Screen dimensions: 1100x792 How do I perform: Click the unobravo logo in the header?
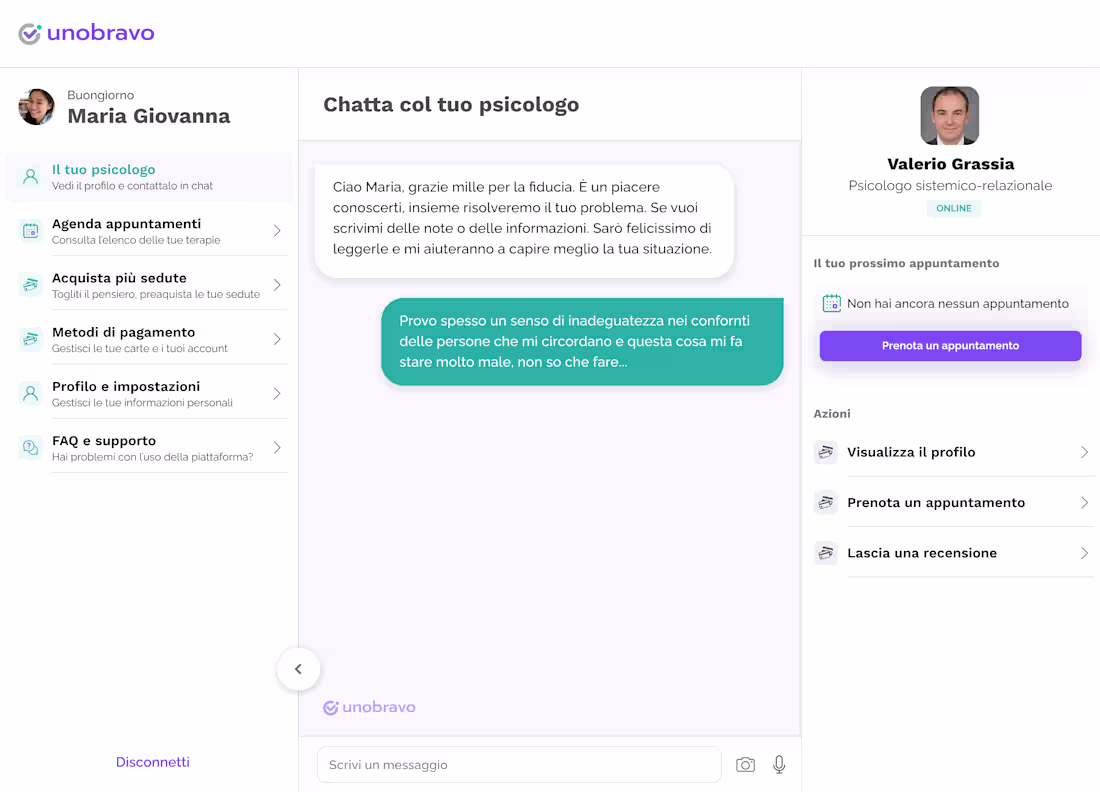[86, 33]
